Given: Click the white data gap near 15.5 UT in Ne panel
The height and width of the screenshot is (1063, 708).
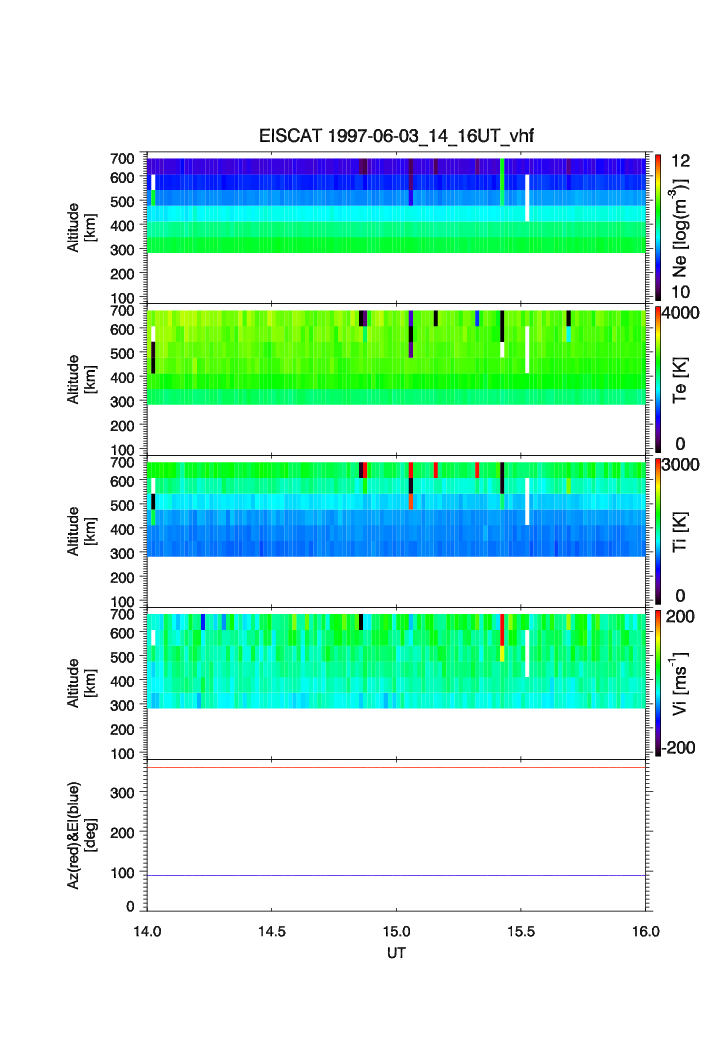Looking at the screenshot, I should pyautogui.click(x=527, y=198).
